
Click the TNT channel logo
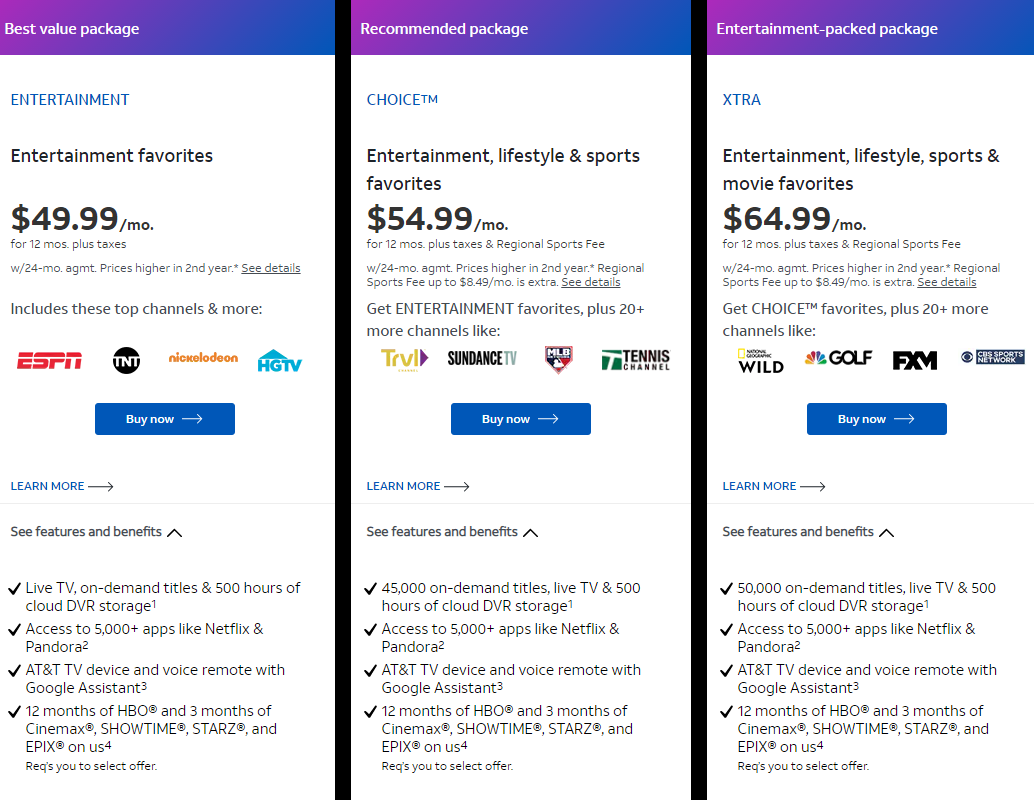click(127, 360)
